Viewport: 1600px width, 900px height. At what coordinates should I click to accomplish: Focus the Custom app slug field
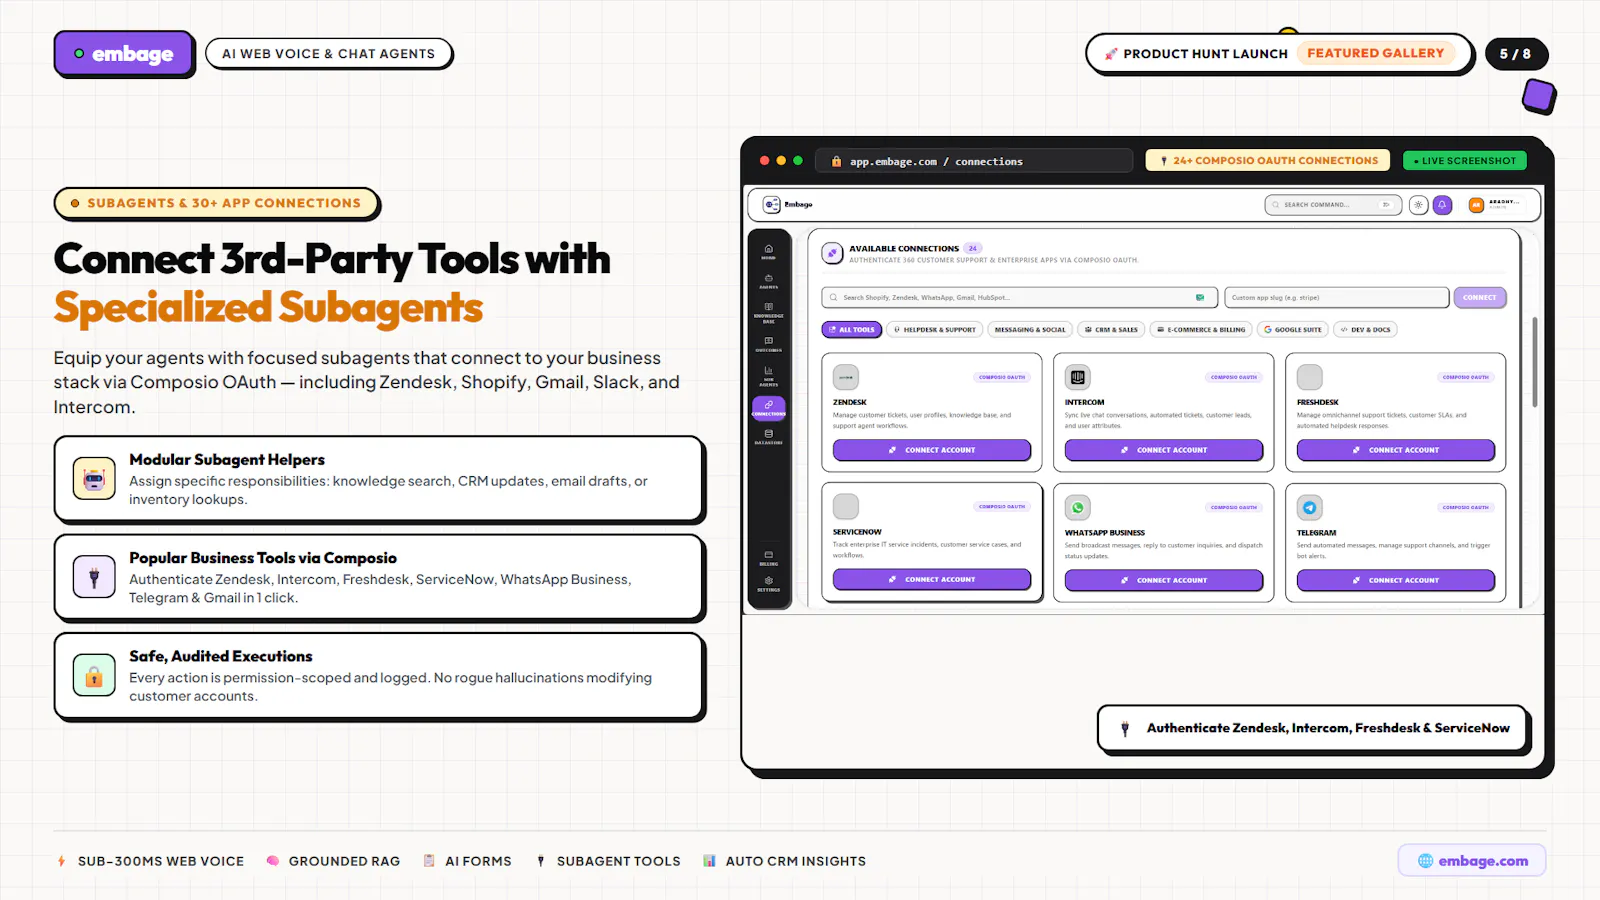coord(1336,297)
